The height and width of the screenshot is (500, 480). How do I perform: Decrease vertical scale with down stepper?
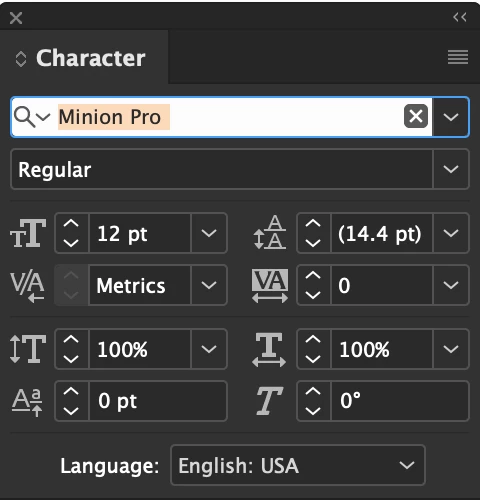71,359
